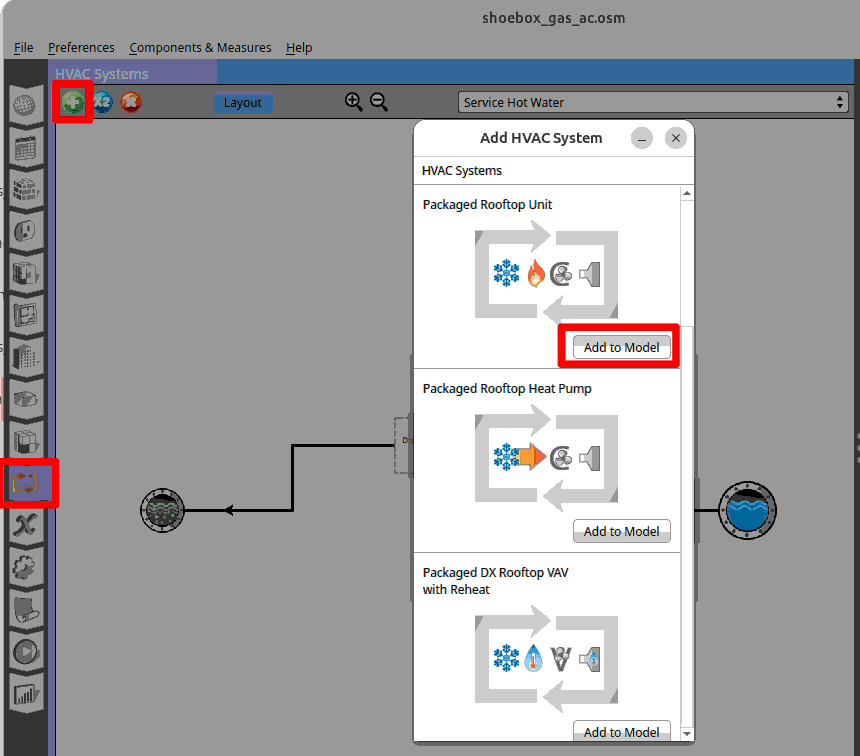Open Simulation Settings gear icon
The width and height of the screenshot is (860, 756).
tap(26, 568)
